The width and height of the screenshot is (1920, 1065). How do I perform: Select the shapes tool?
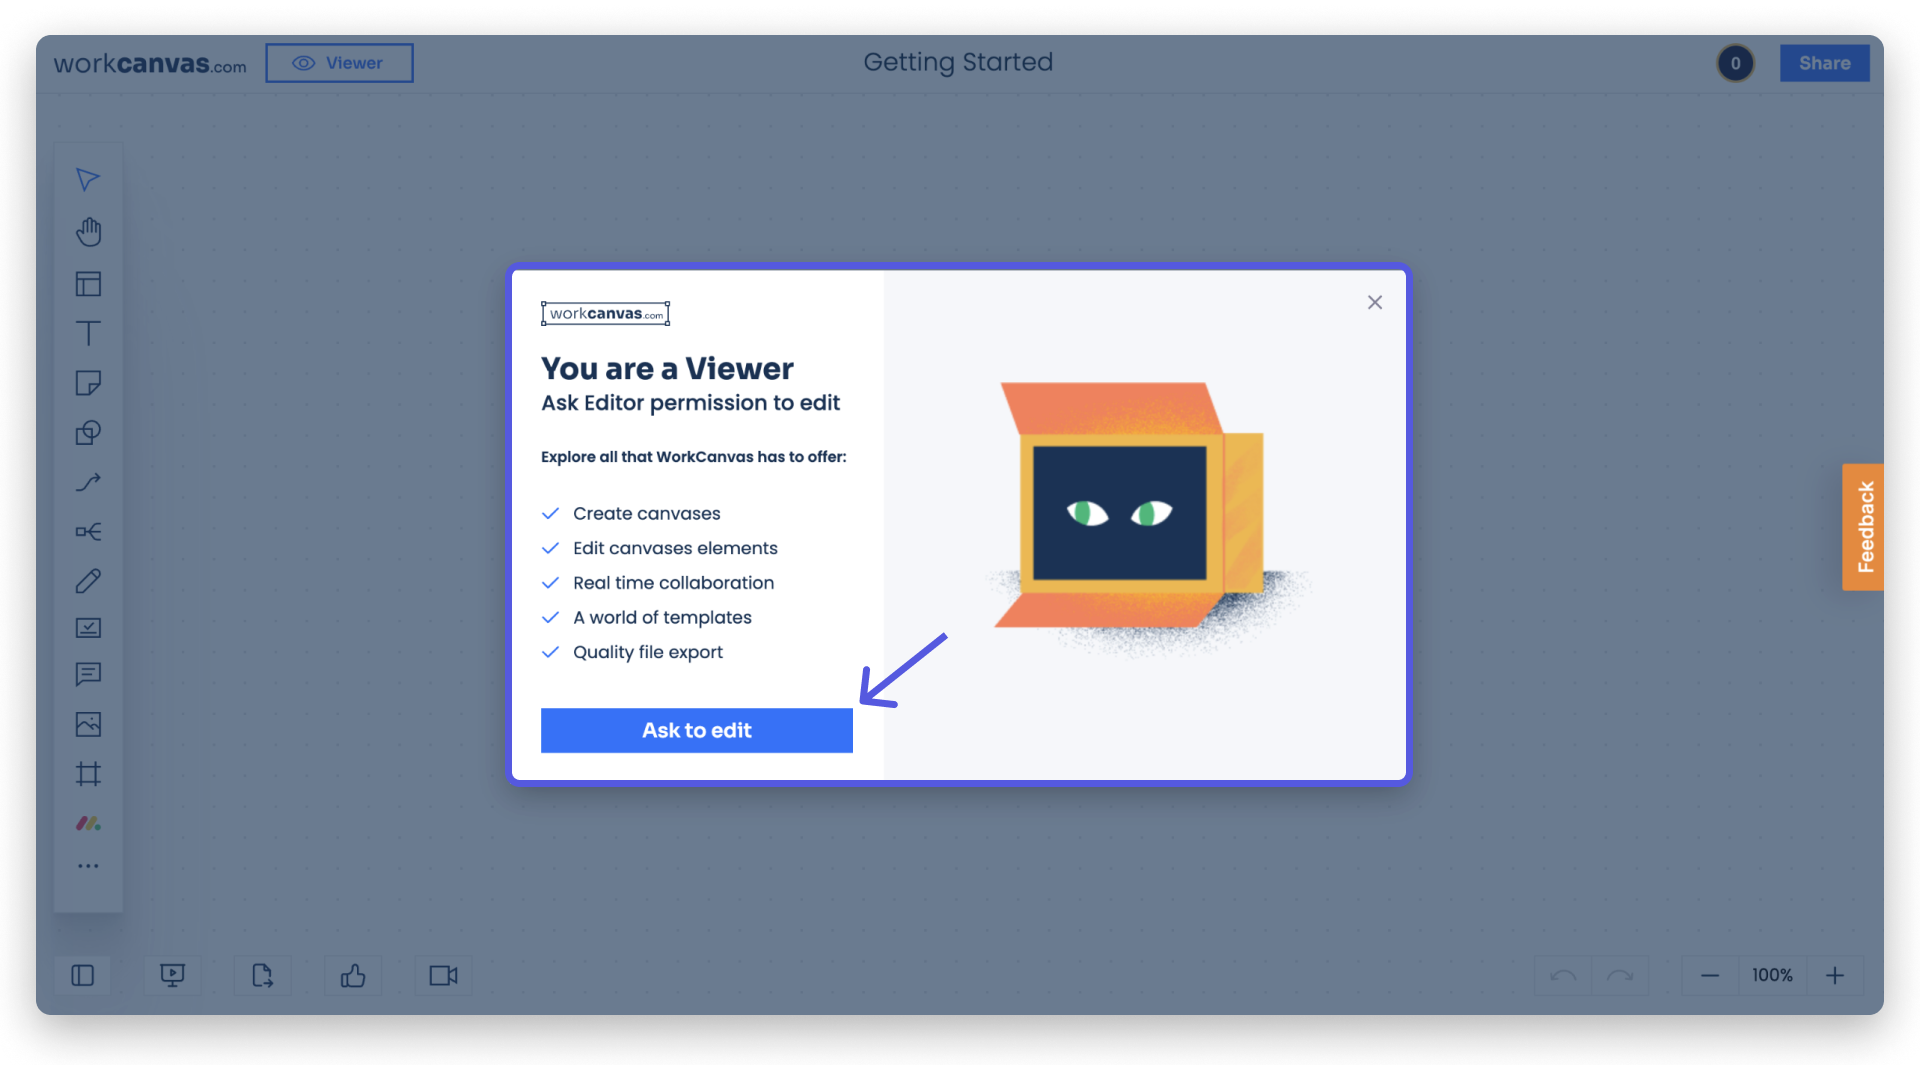88,433
